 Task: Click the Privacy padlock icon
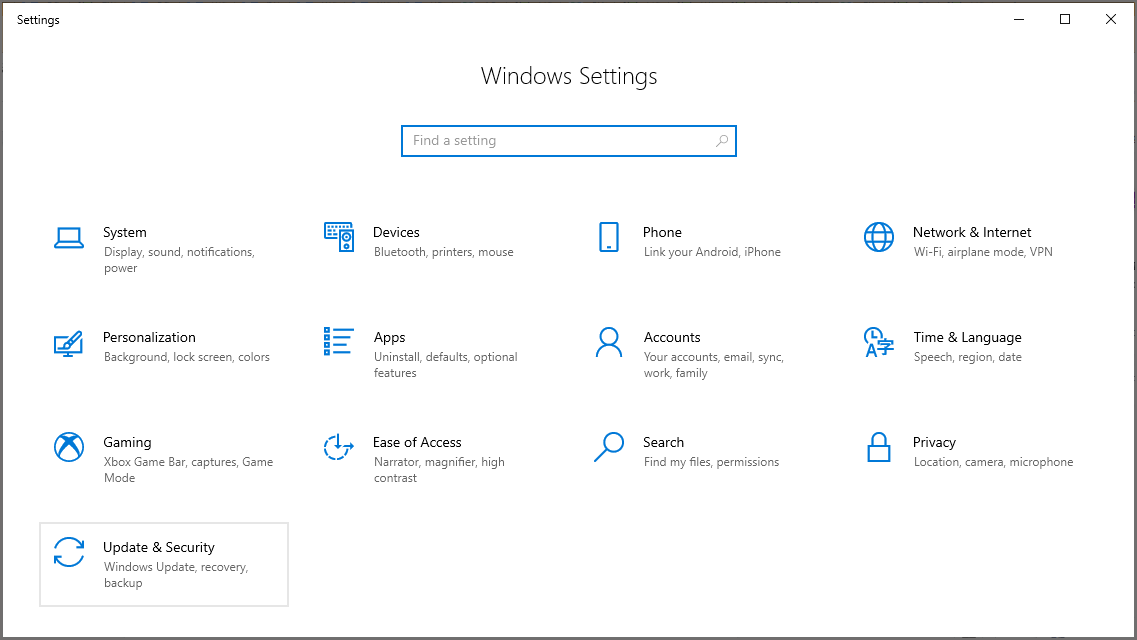point(878,447)
